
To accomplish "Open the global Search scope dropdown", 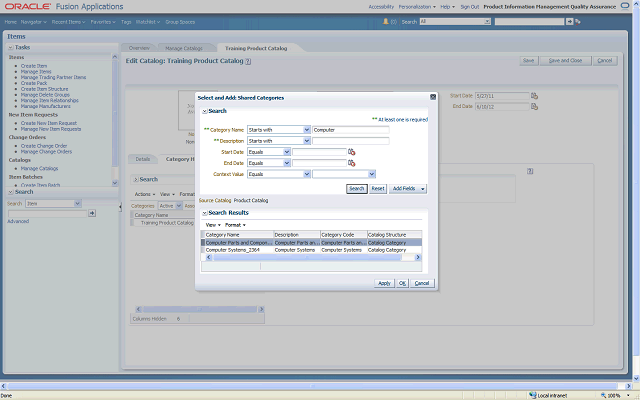I will coord(487,22).
